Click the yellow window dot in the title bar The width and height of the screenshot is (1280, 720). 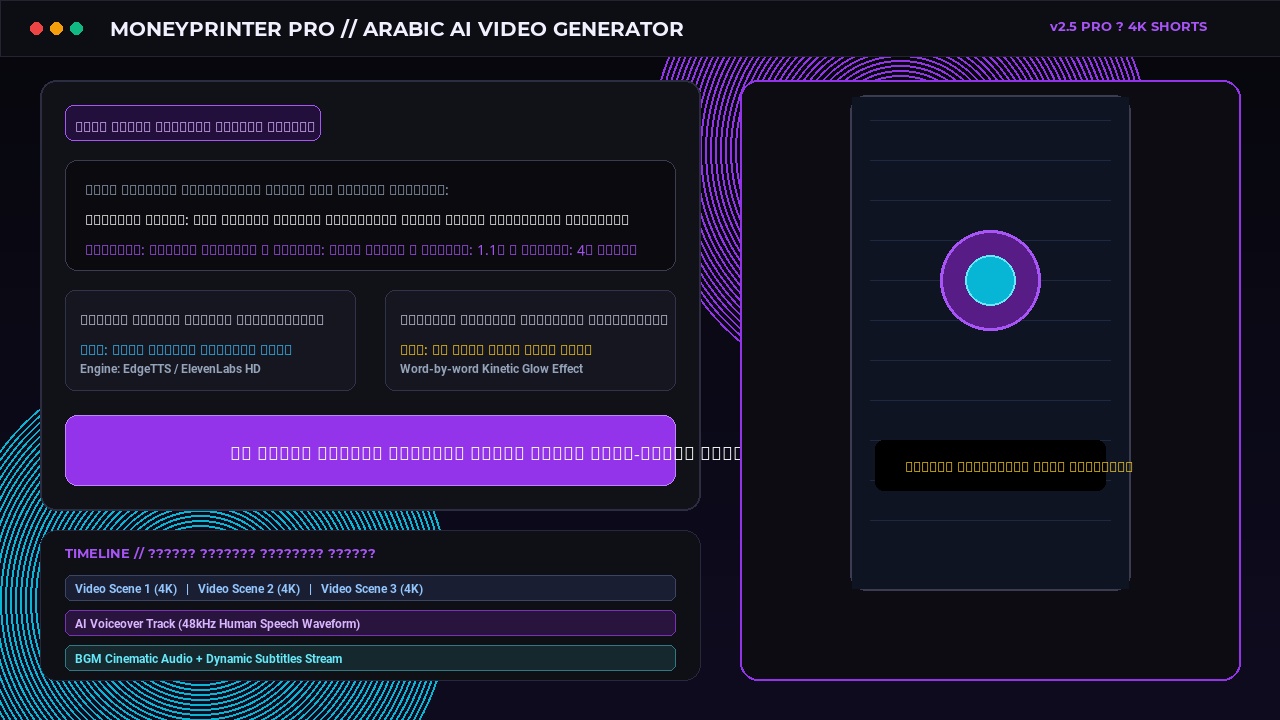(57, 29)
